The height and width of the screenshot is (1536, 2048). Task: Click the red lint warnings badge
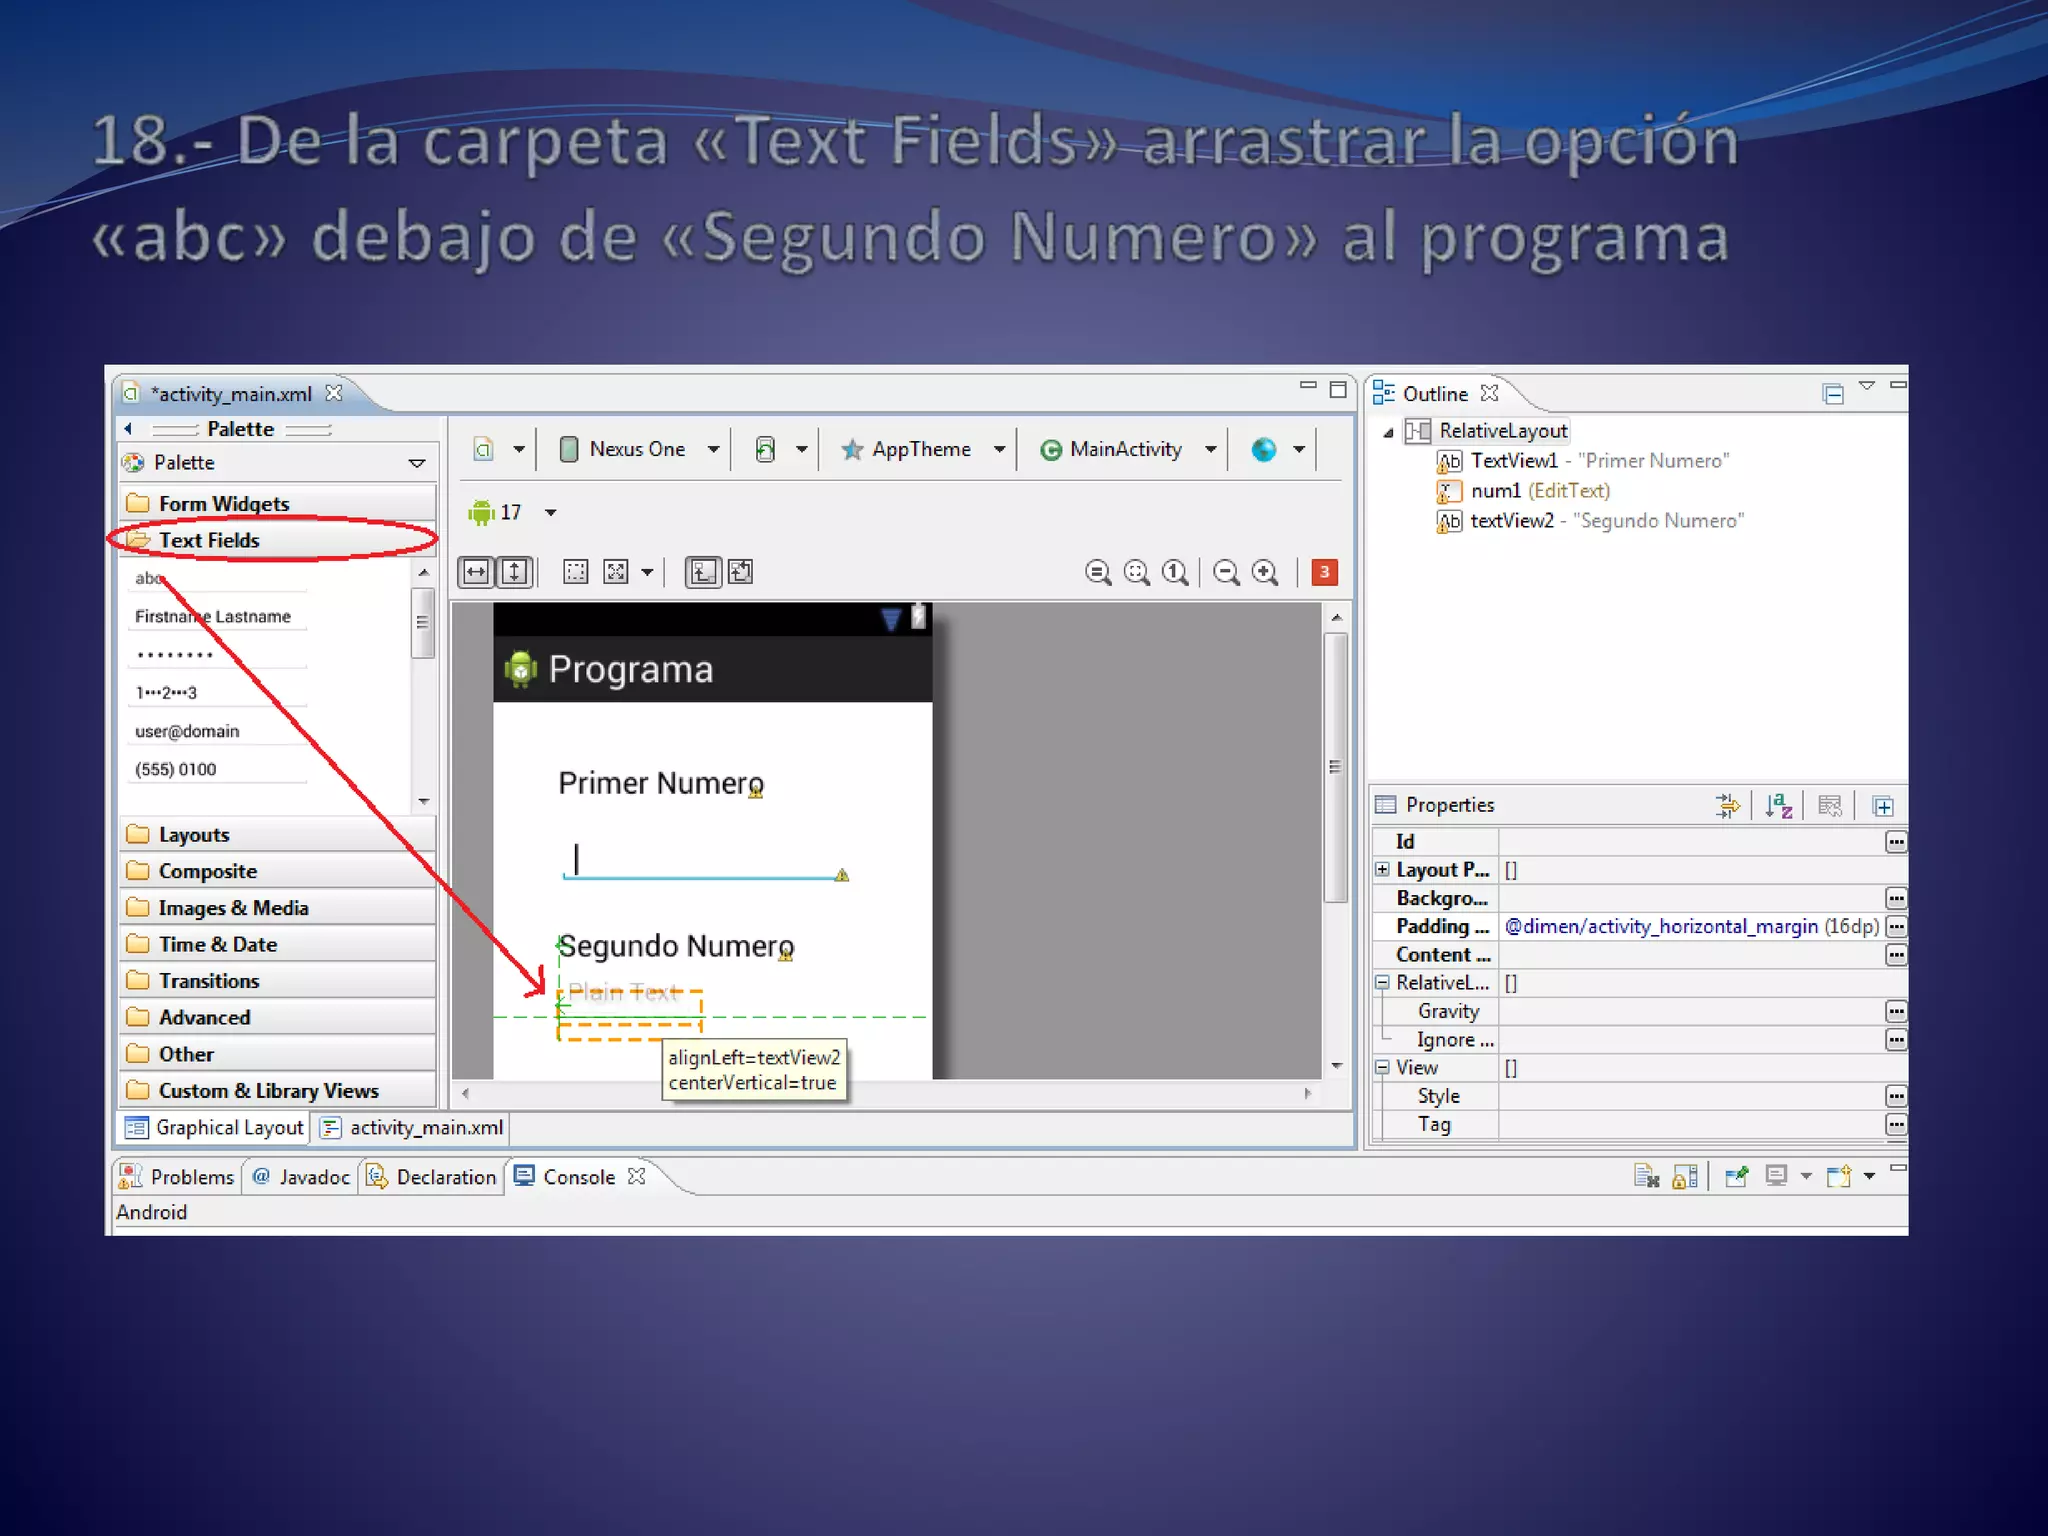(x=1324, y=572)
